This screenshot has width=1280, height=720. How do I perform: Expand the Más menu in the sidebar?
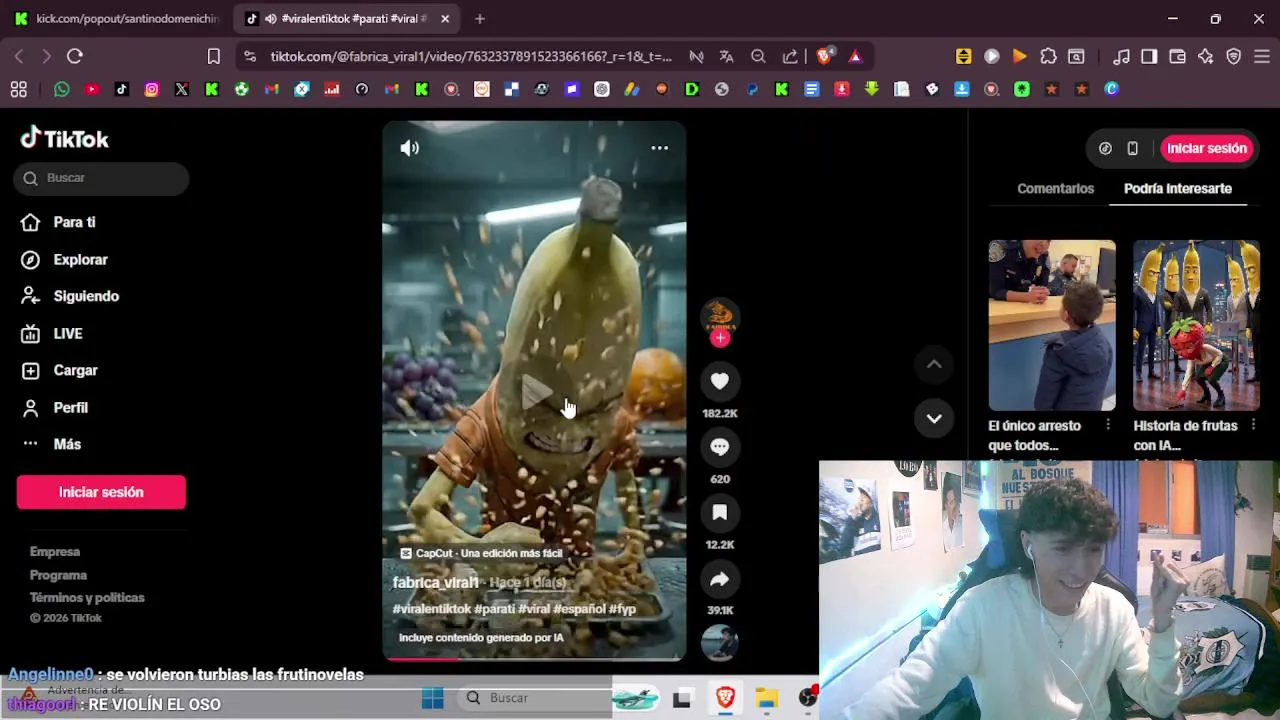point(67,444)
